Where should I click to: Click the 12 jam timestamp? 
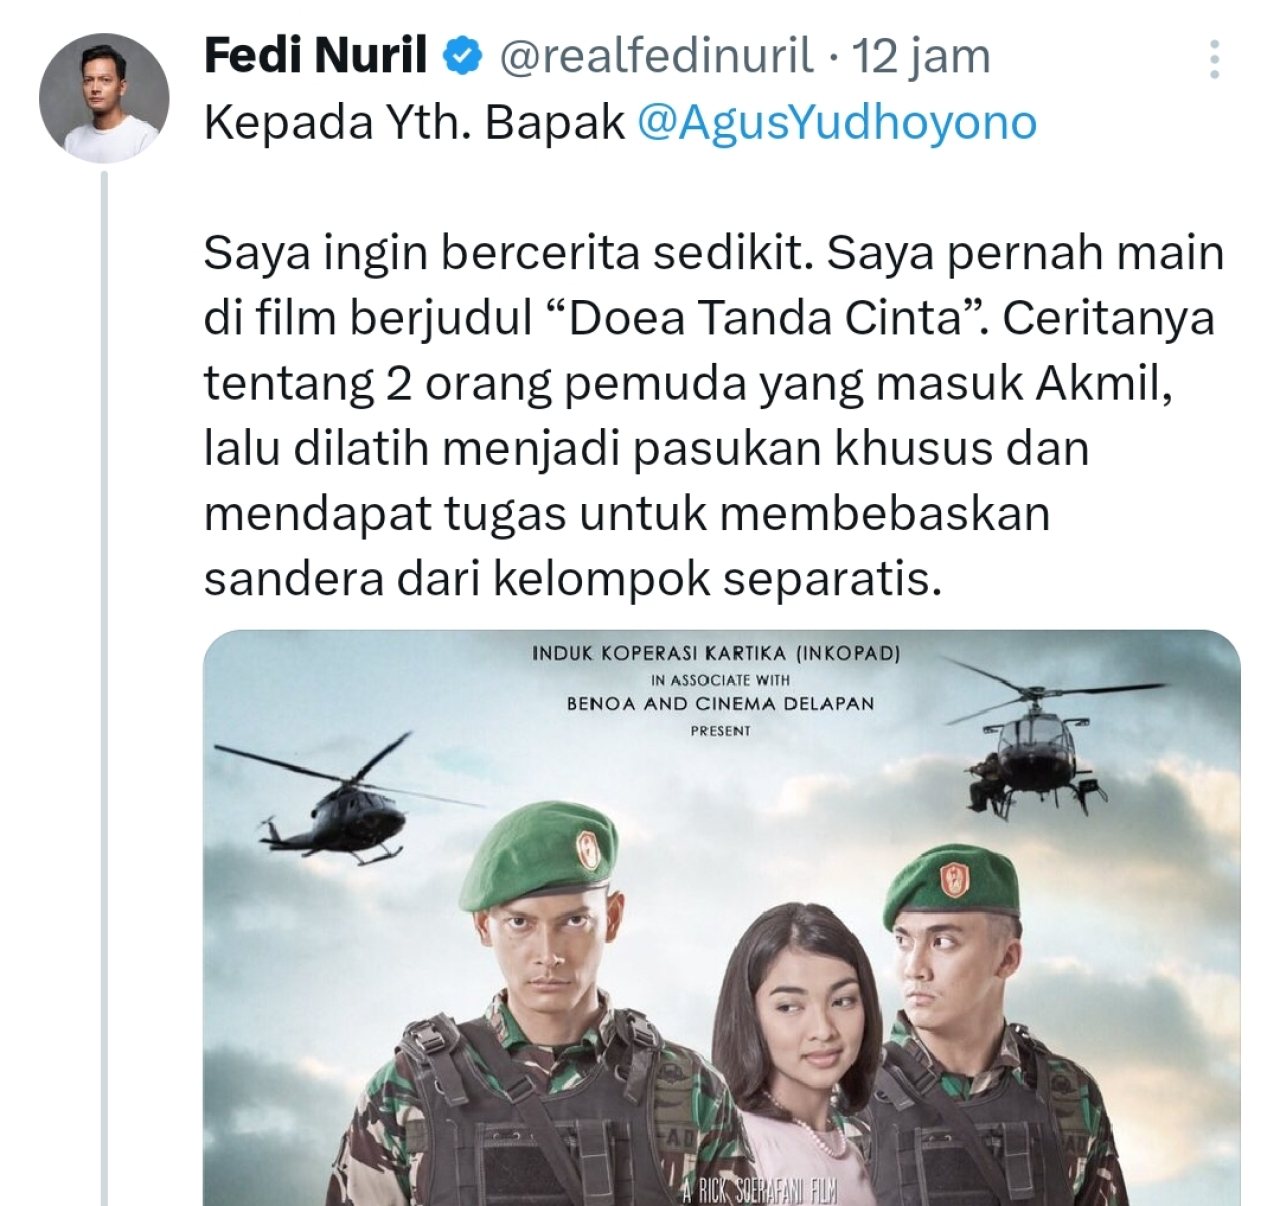coord(920,56)
